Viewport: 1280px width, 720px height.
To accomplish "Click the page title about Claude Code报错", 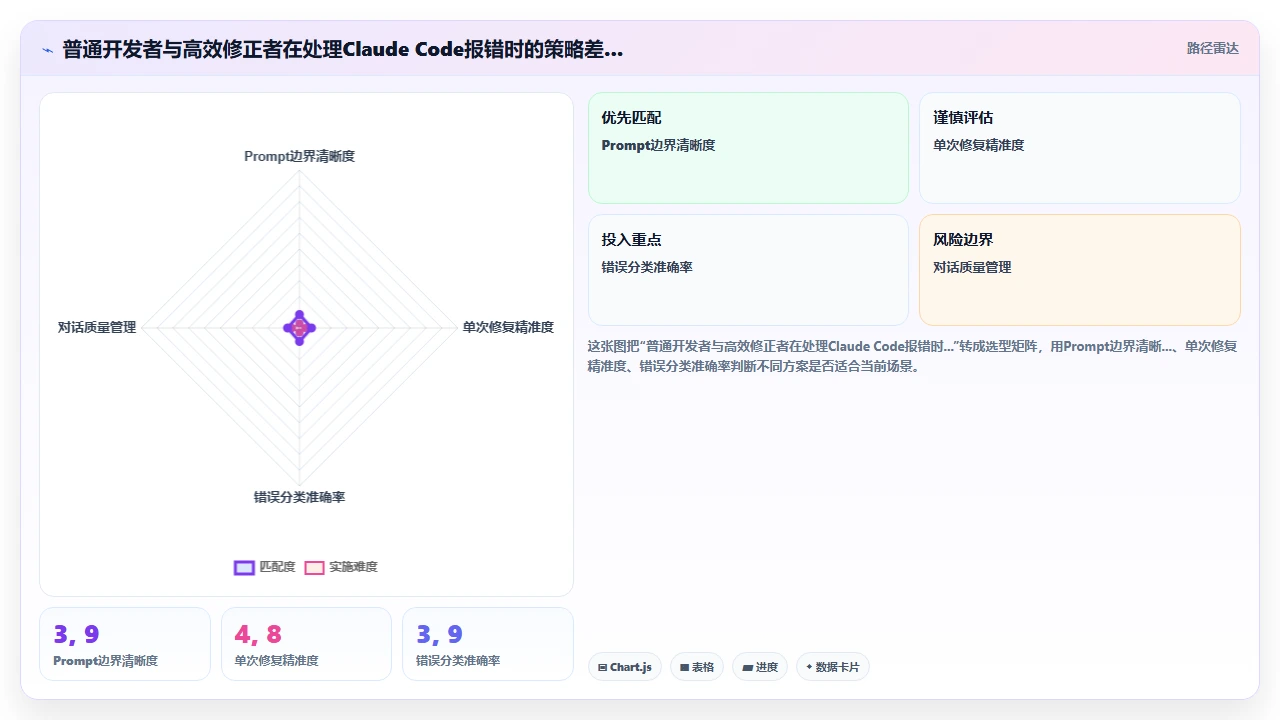I will [343, 49].
